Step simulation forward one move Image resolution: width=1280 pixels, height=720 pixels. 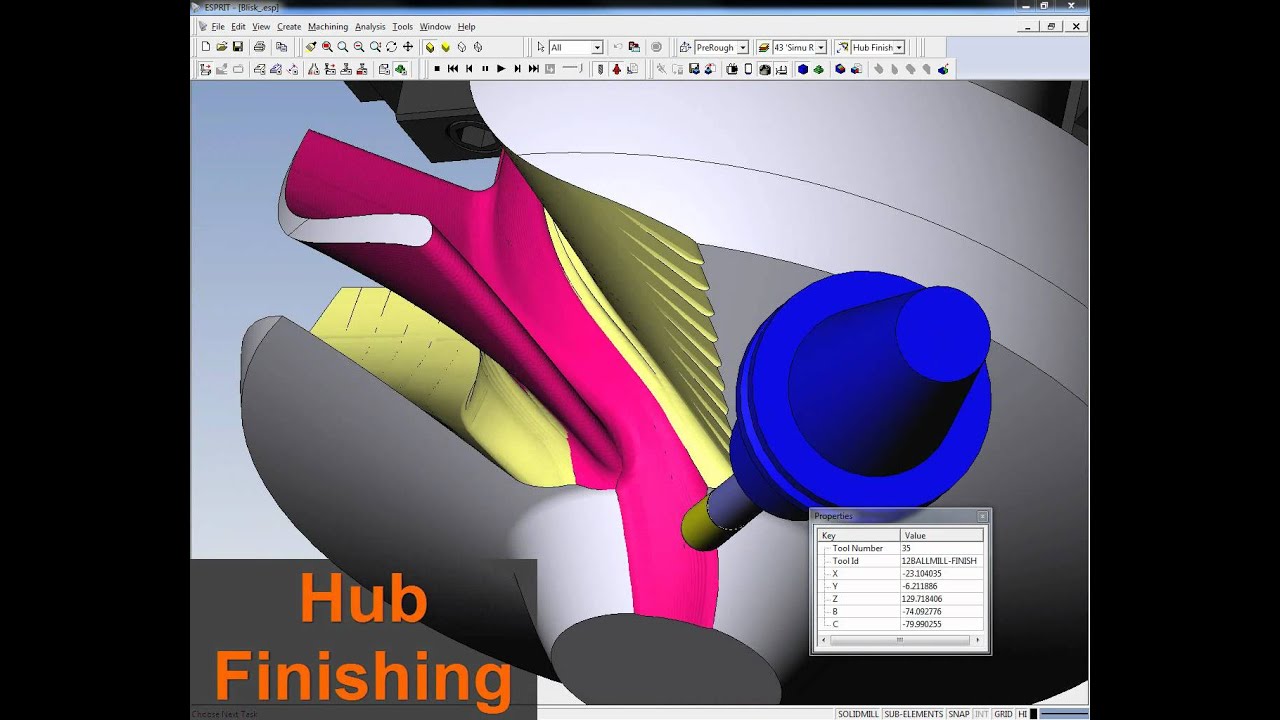[517, 69]
